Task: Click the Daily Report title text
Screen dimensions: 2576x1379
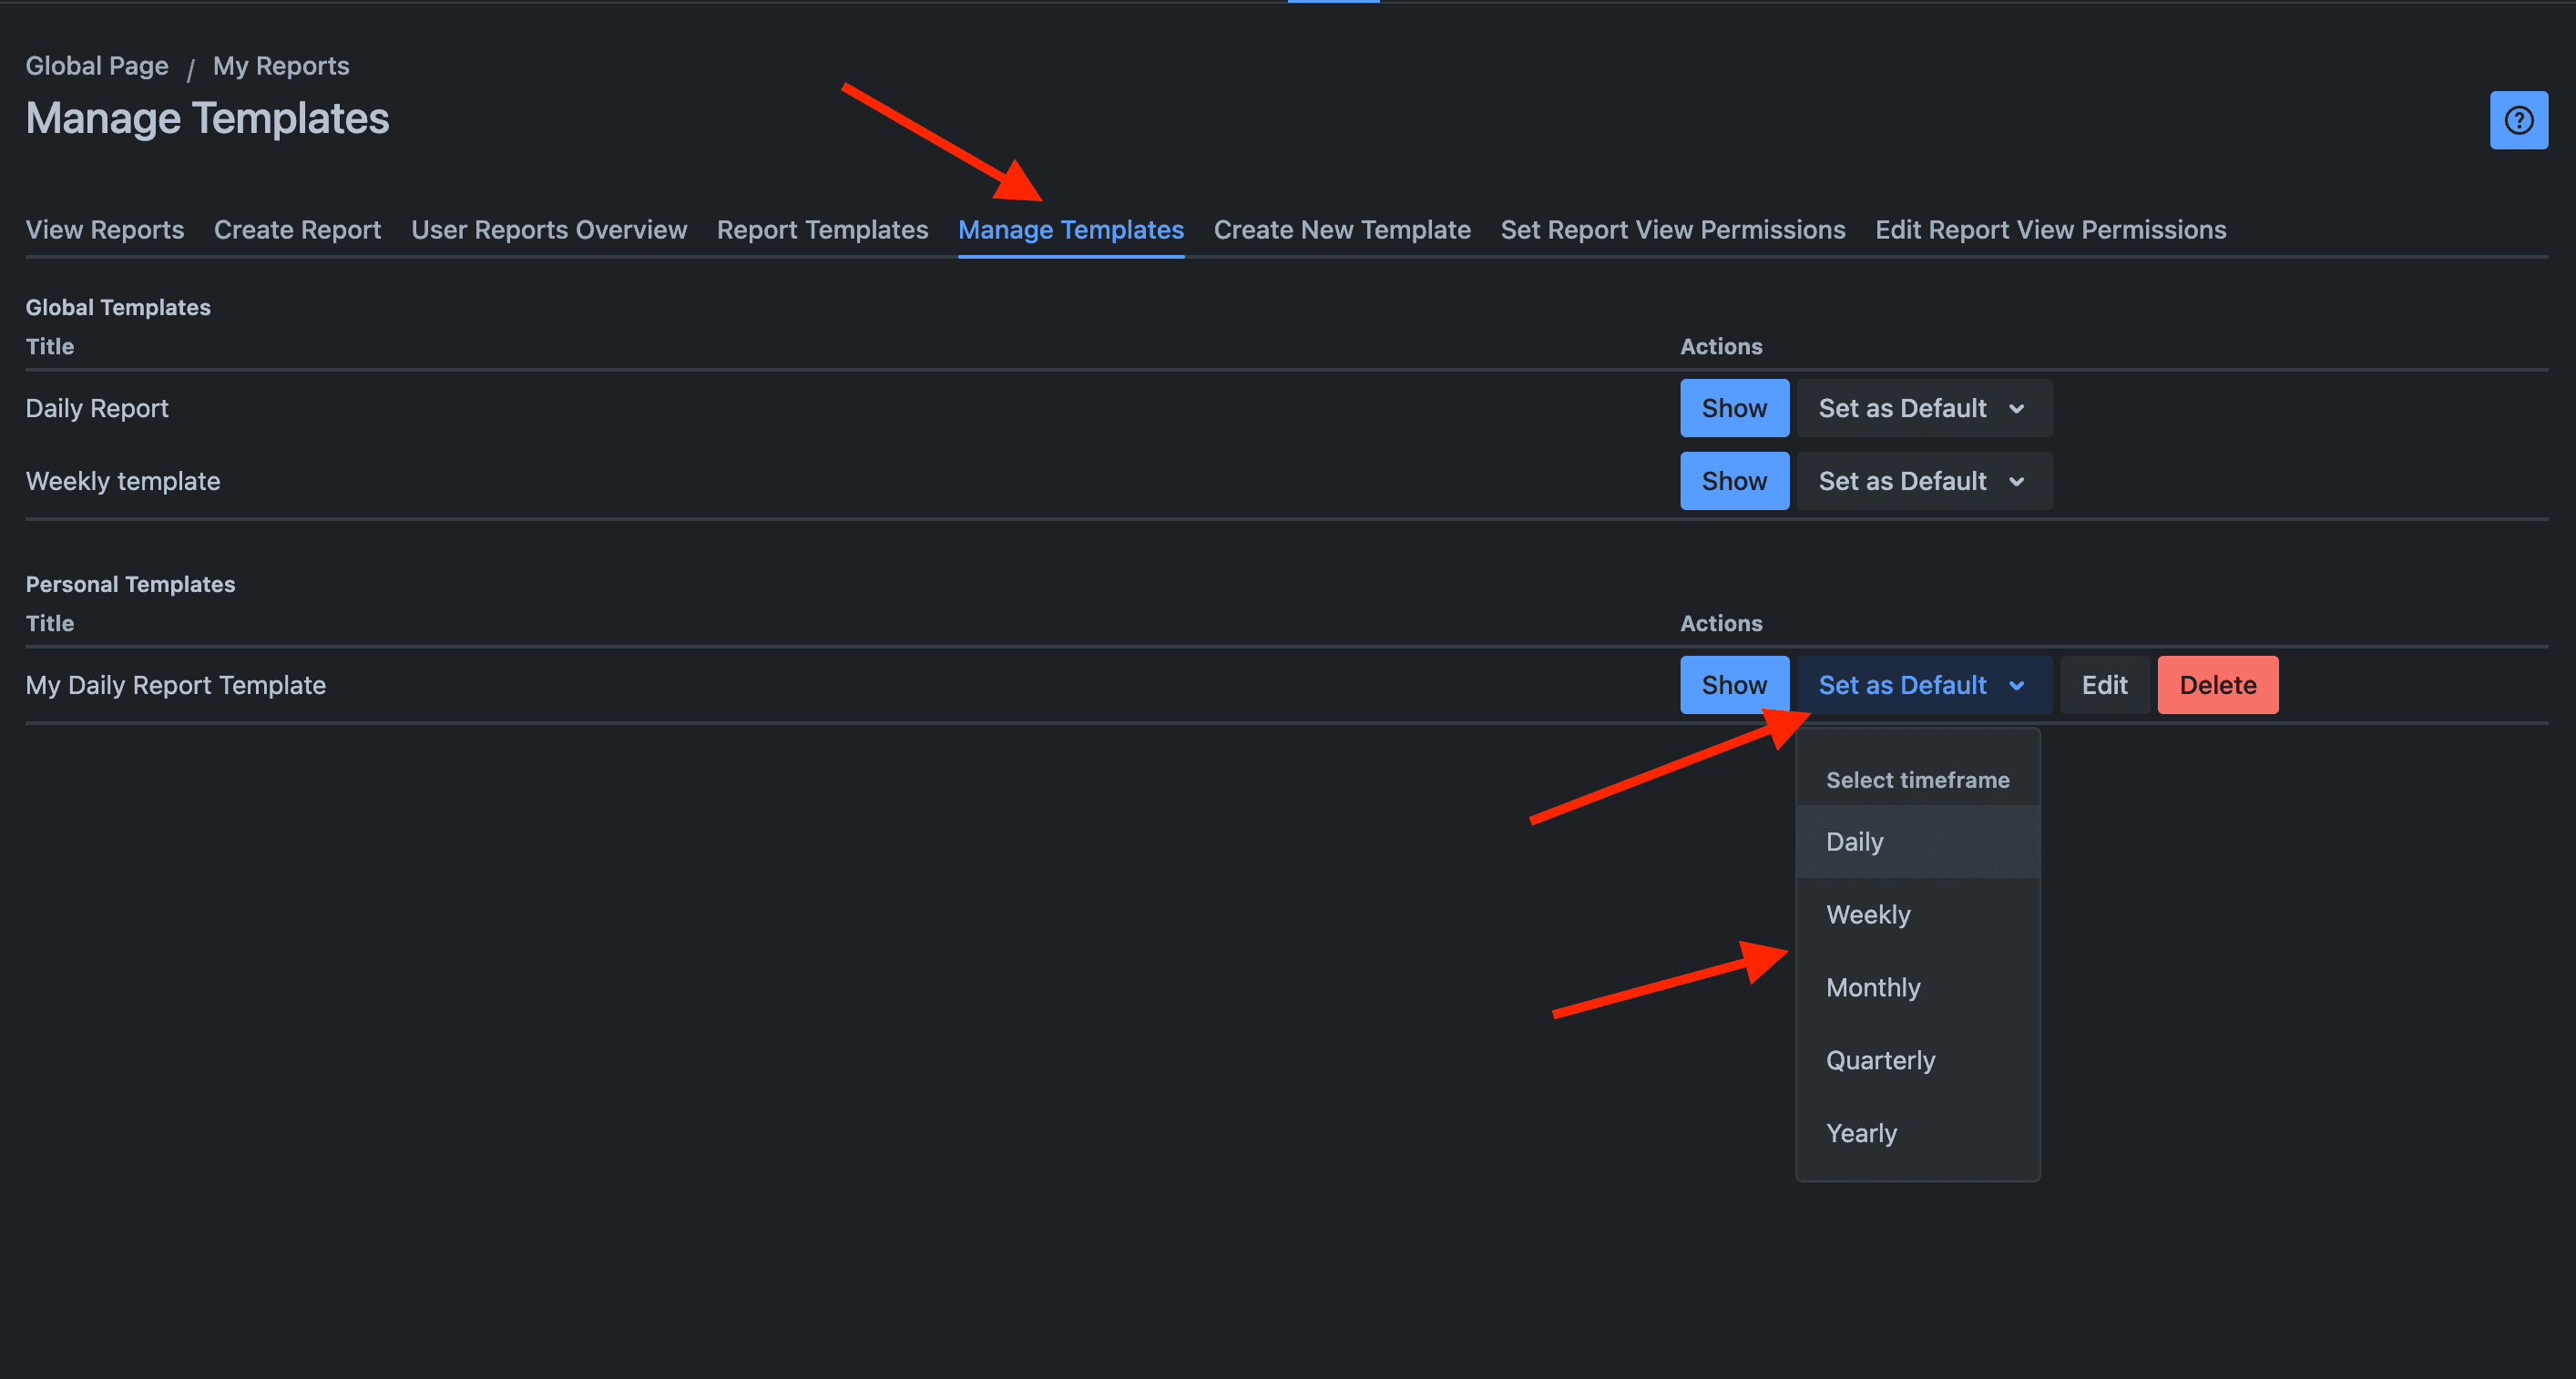Action: point(97,408)
